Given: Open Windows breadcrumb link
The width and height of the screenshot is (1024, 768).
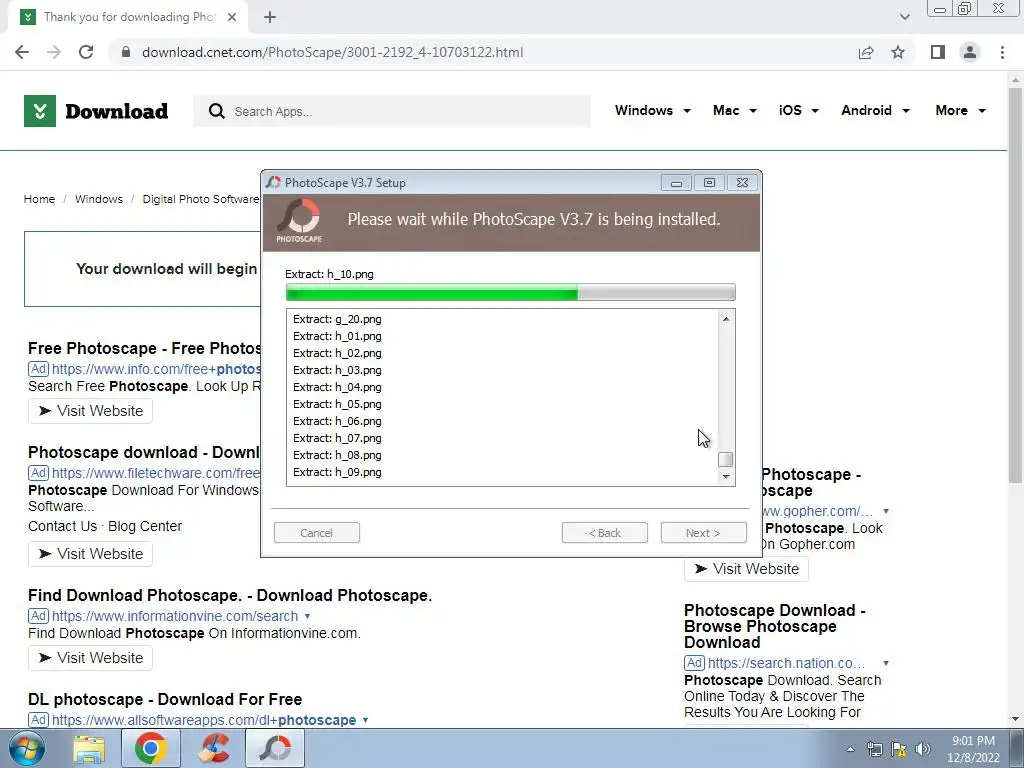Looking at the screenshot, I should click(99, 199).
